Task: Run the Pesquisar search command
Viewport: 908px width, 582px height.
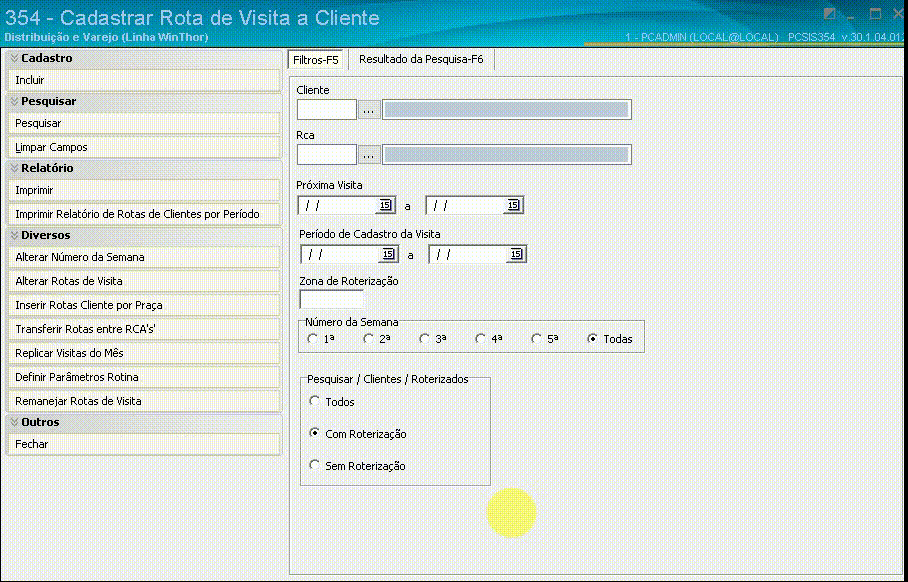Action: [x=143, y=123]
